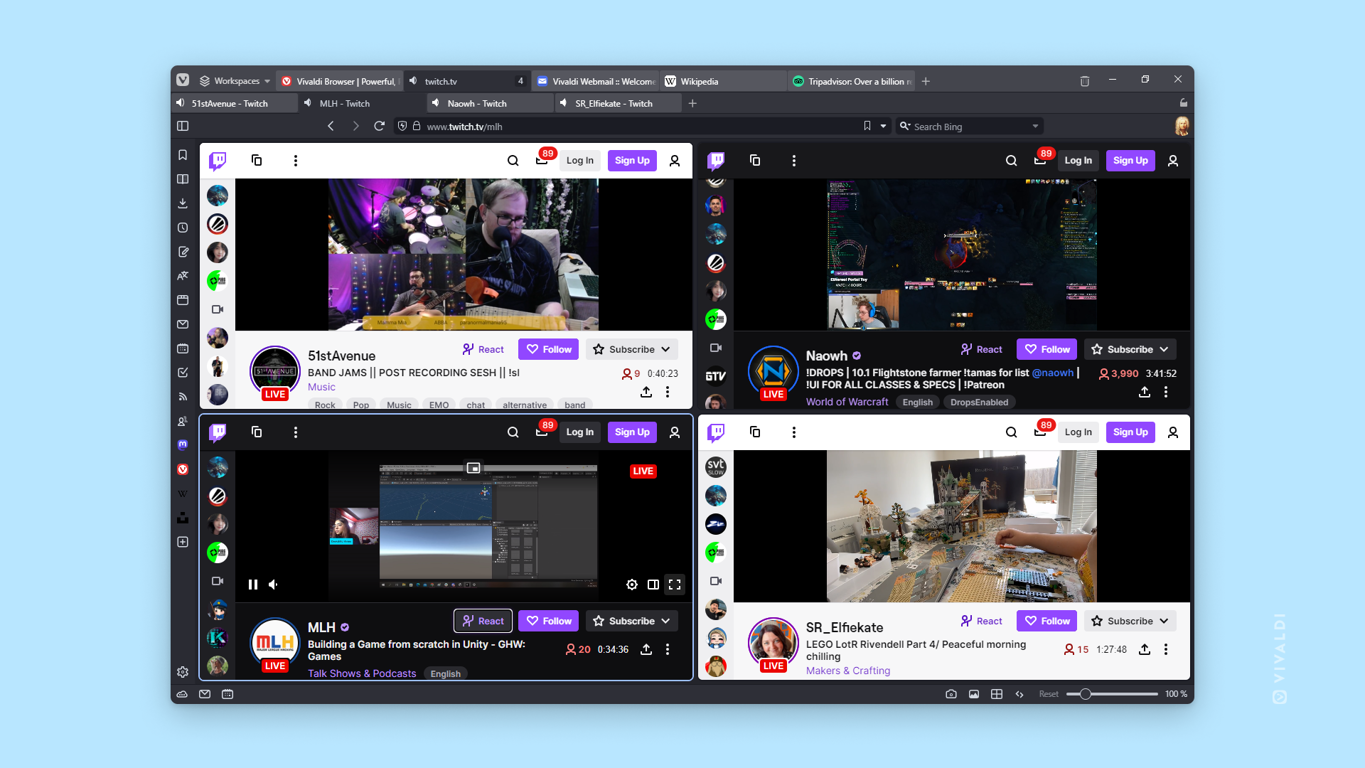
Task: Open MLH player settings gear
Action: point(632,585)
